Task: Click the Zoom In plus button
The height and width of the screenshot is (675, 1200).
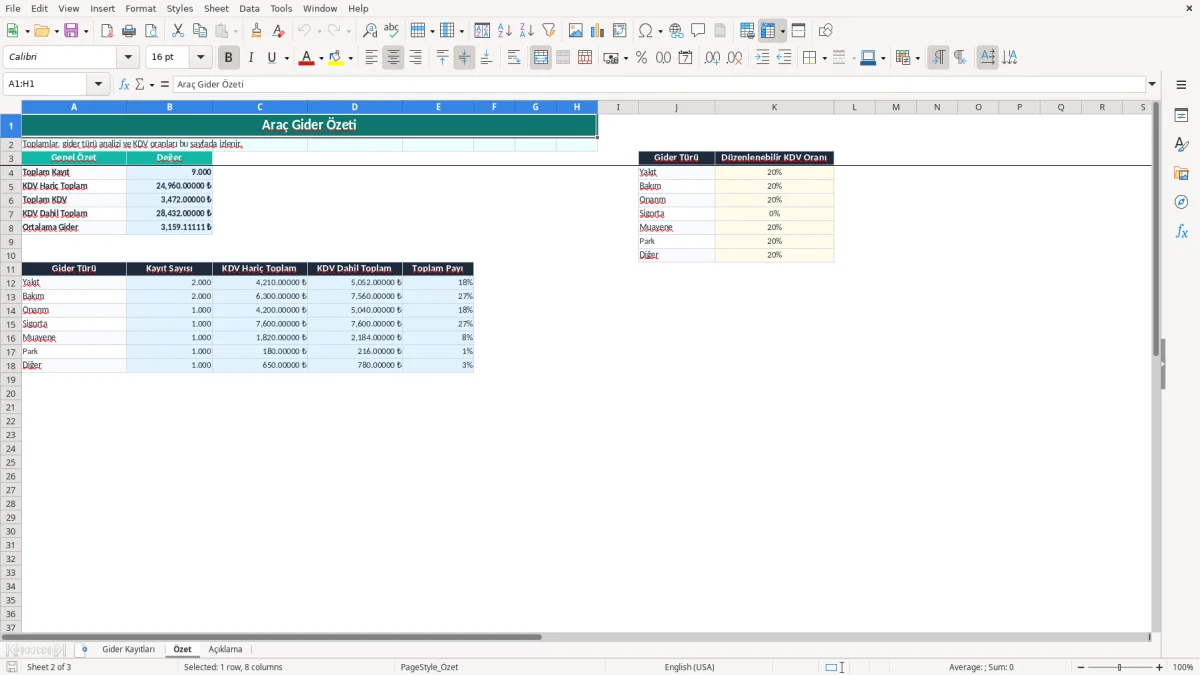Action: pyautogui.click(x=1160, y=667)
